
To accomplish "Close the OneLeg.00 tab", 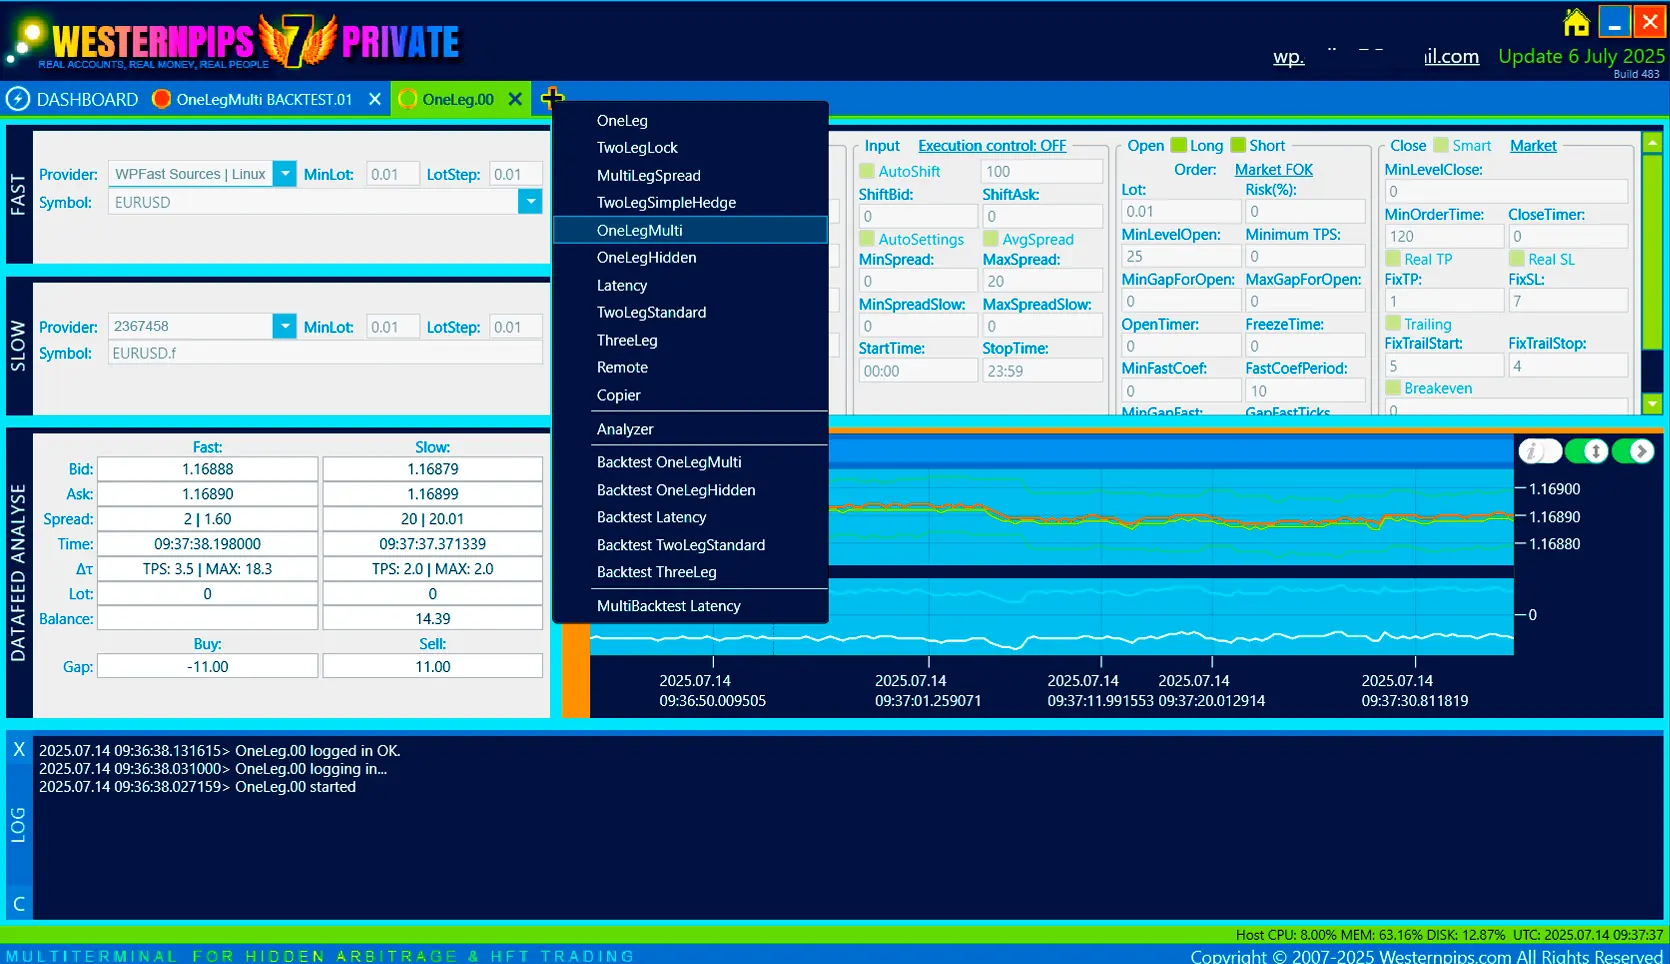I will (x=515, y=99).
